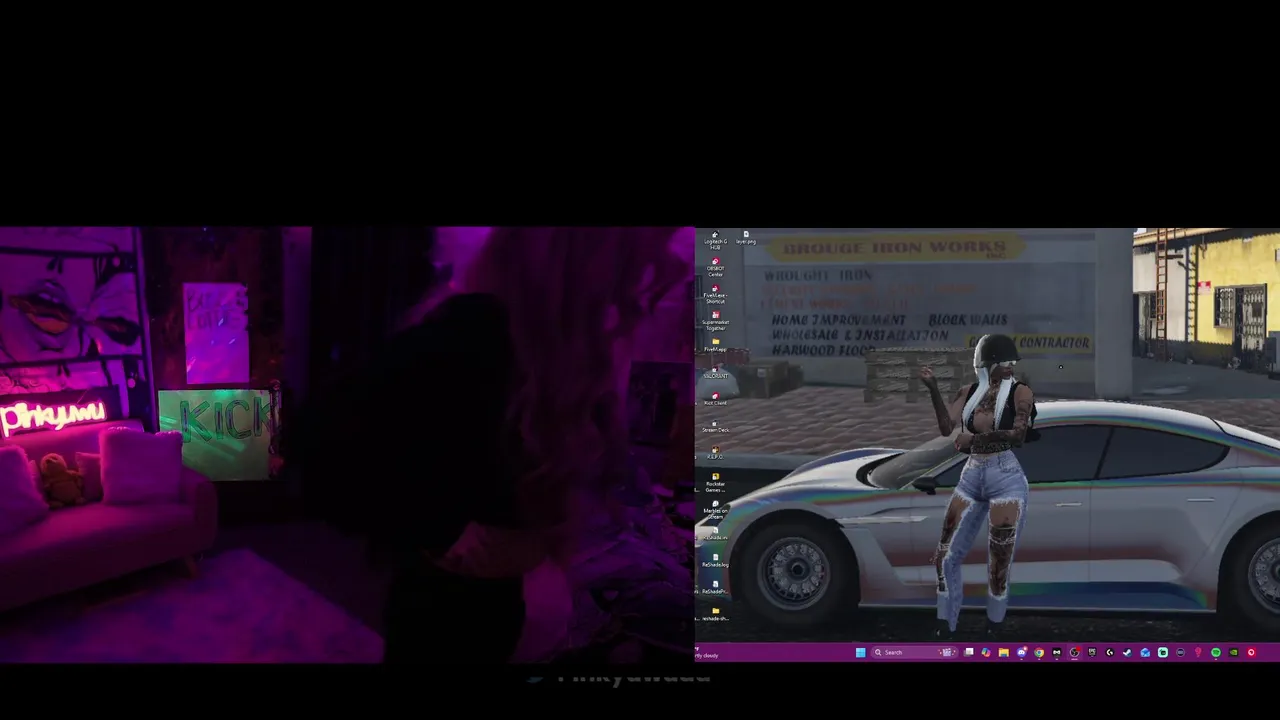This screenshot has width=1280, height=720.
Task: Launch VALORANT from the desktop
Action: [x=715, y=372]
